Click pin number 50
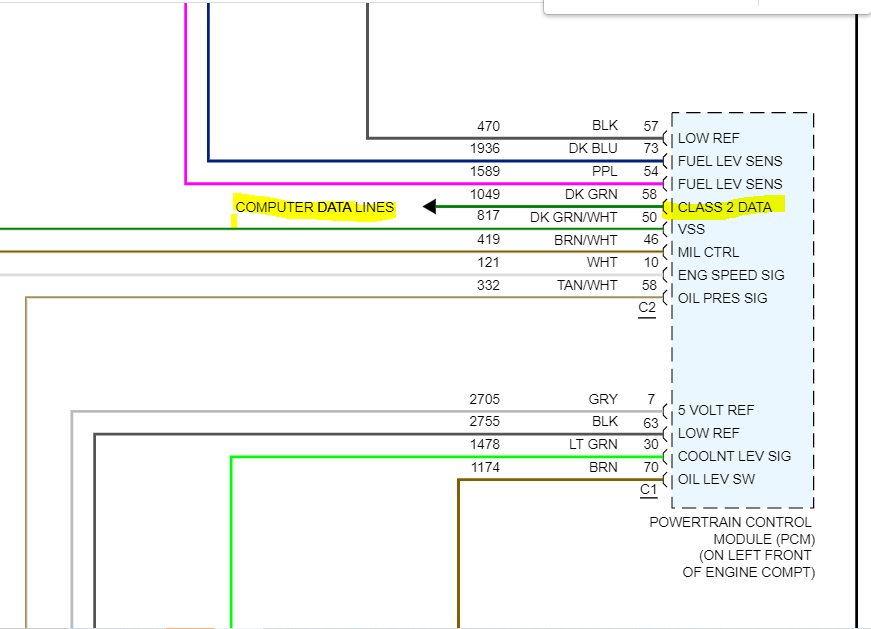Image resolution: width=871 pixels, height=629 pixels. click(649, 217)
